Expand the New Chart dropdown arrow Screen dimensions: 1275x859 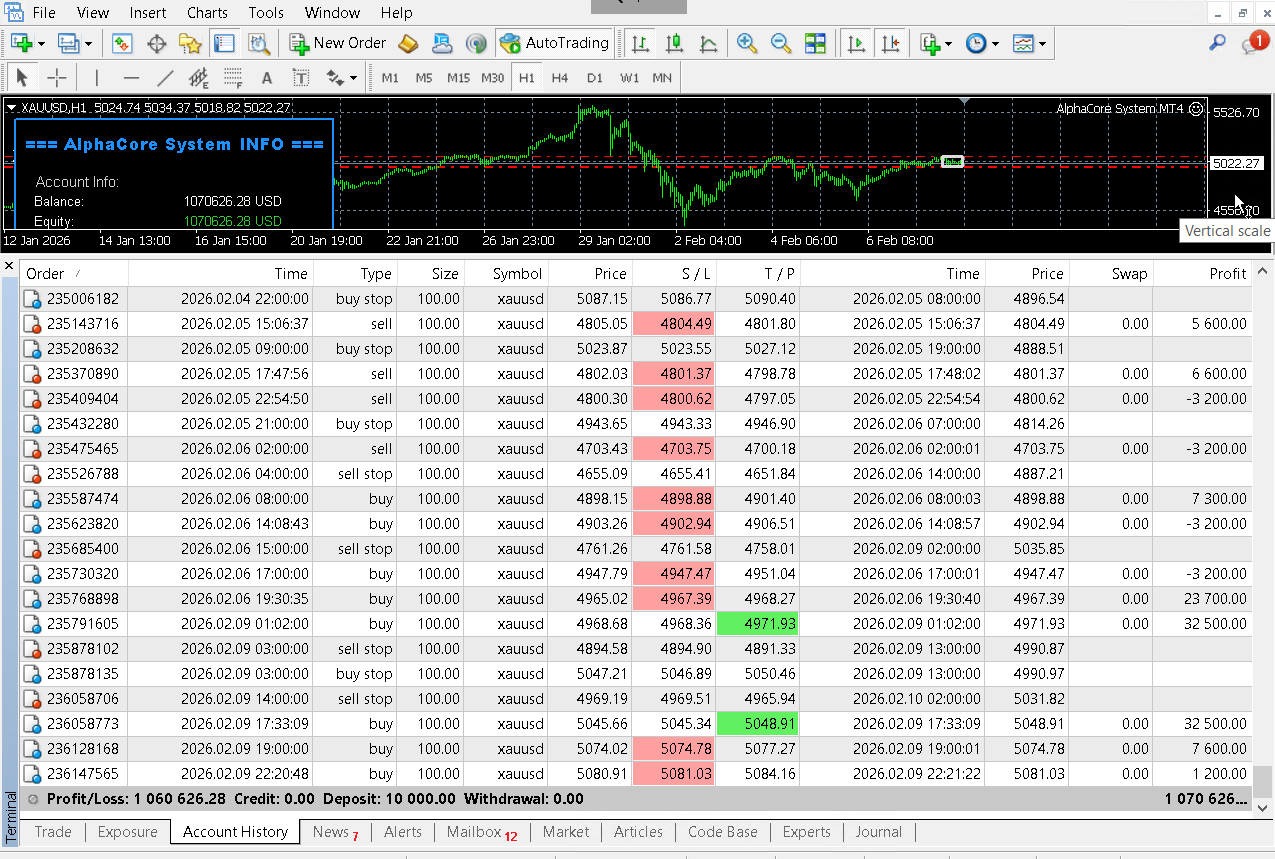(x=41, y=44)
